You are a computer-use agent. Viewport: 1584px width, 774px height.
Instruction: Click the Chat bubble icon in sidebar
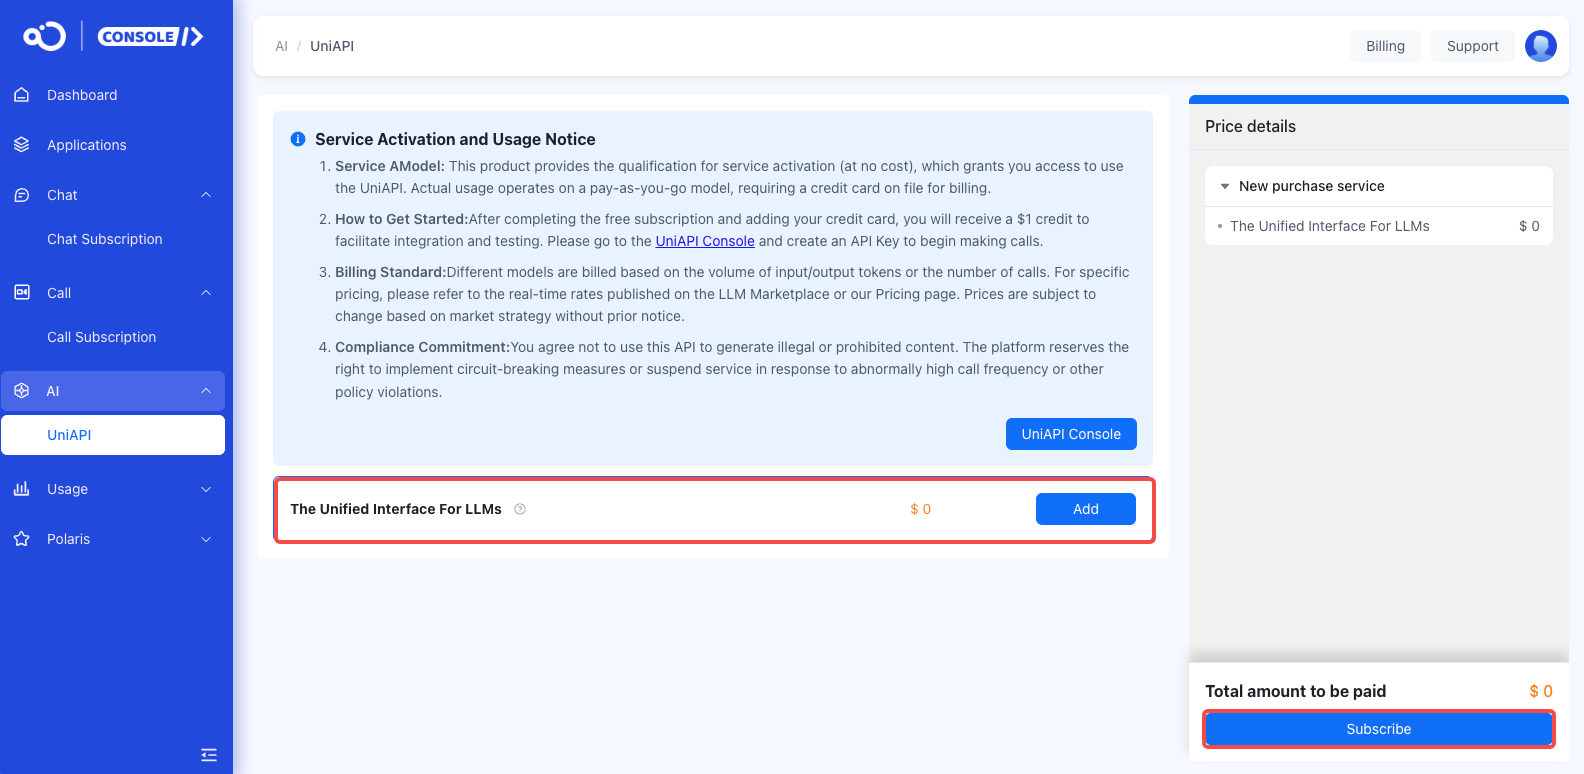[21, 195]
